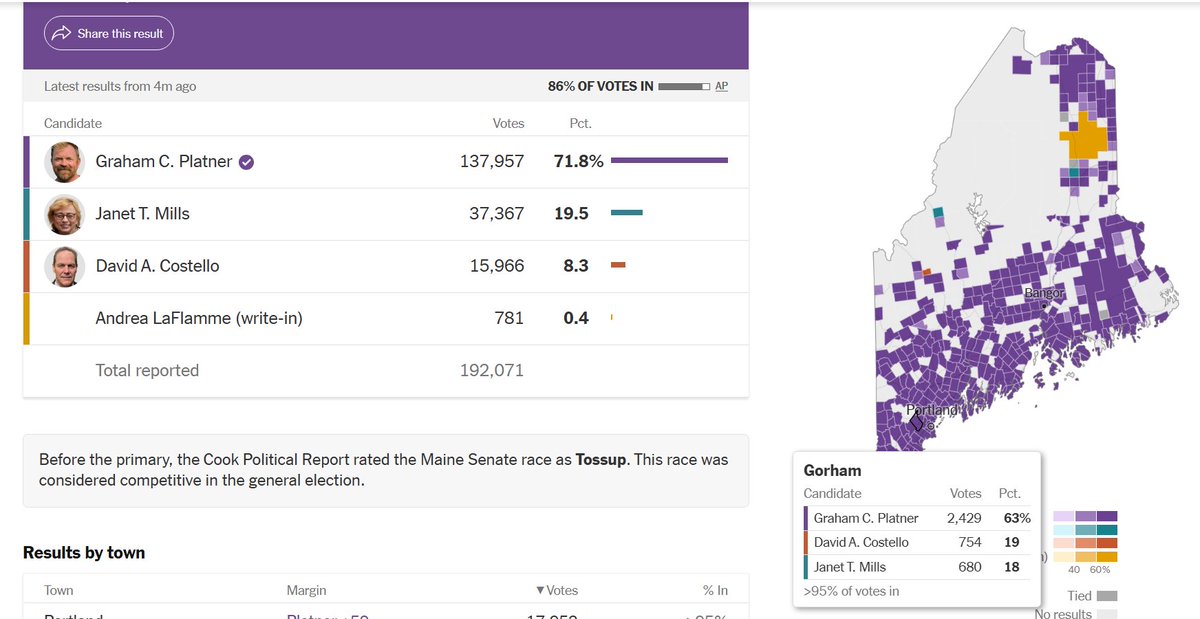The width and height of the screenshot is (1200, 619).
Task: Click Janet T. Mills row in Gorham tooltip
Action: (x=917, y=567)
